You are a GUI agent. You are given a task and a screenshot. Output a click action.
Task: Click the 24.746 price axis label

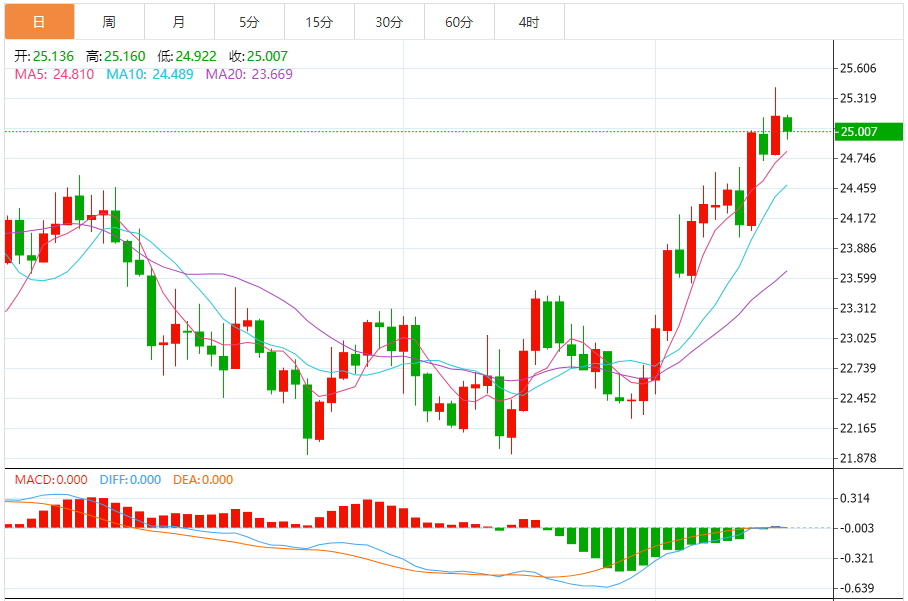click(858, 158)
